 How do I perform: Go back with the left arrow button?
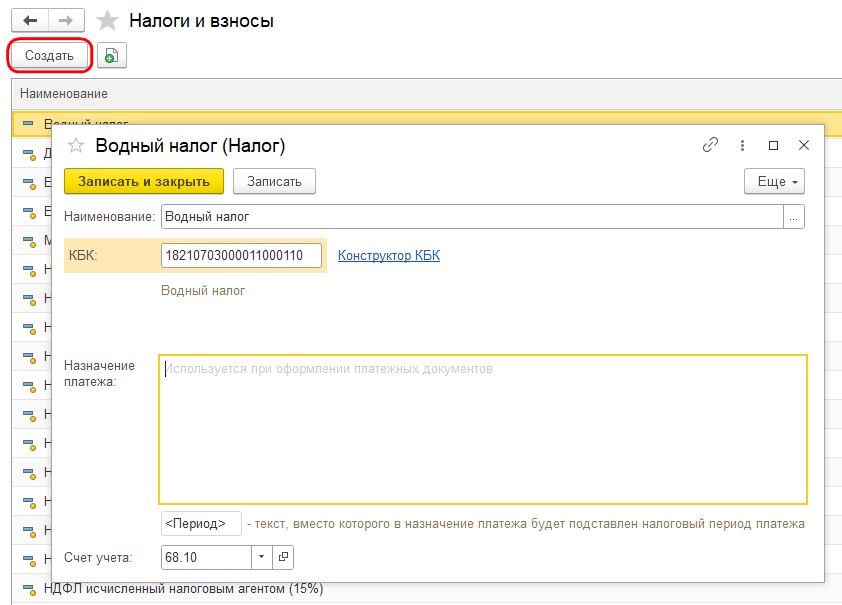point(30,20)
